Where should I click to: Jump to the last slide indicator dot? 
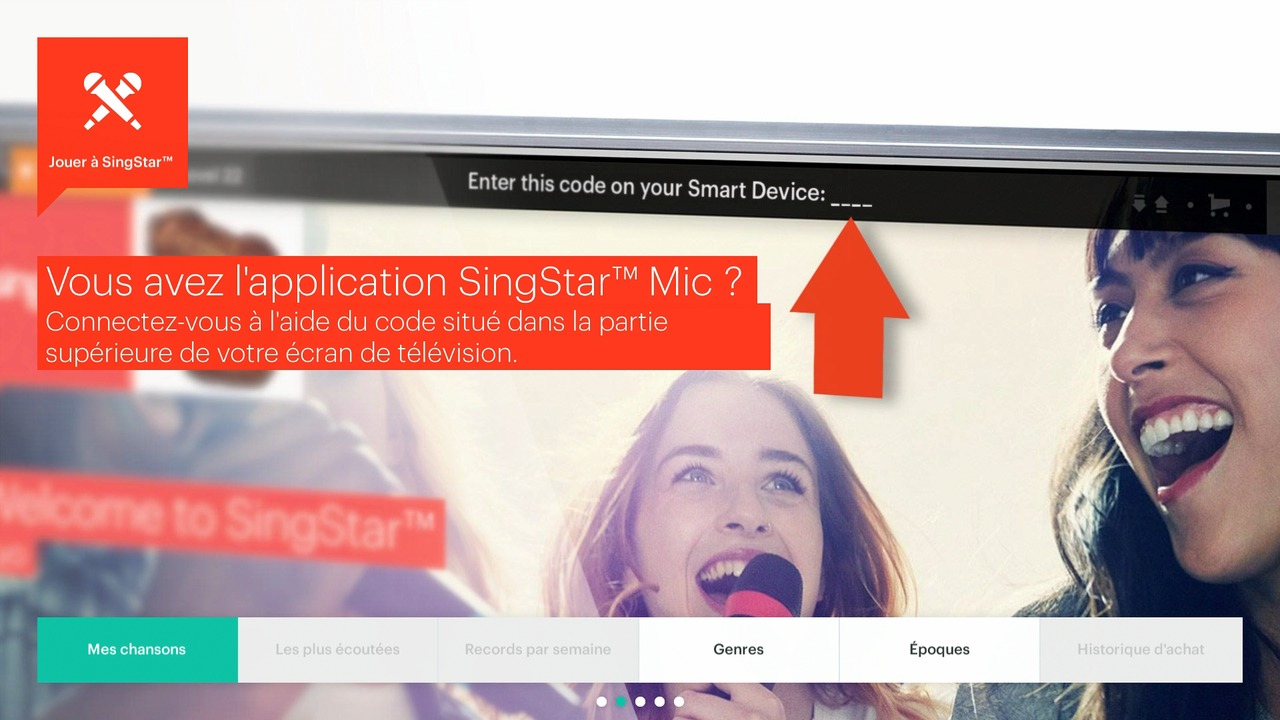(679, 702)
